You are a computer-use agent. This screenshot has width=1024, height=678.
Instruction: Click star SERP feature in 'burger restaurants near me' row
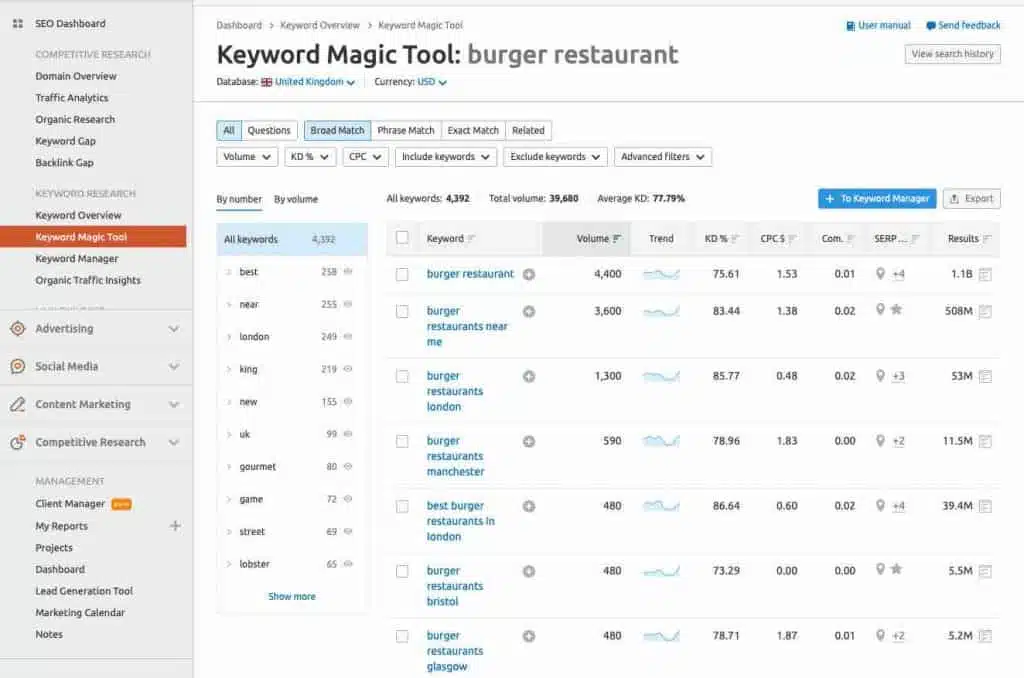click(897, 310)
